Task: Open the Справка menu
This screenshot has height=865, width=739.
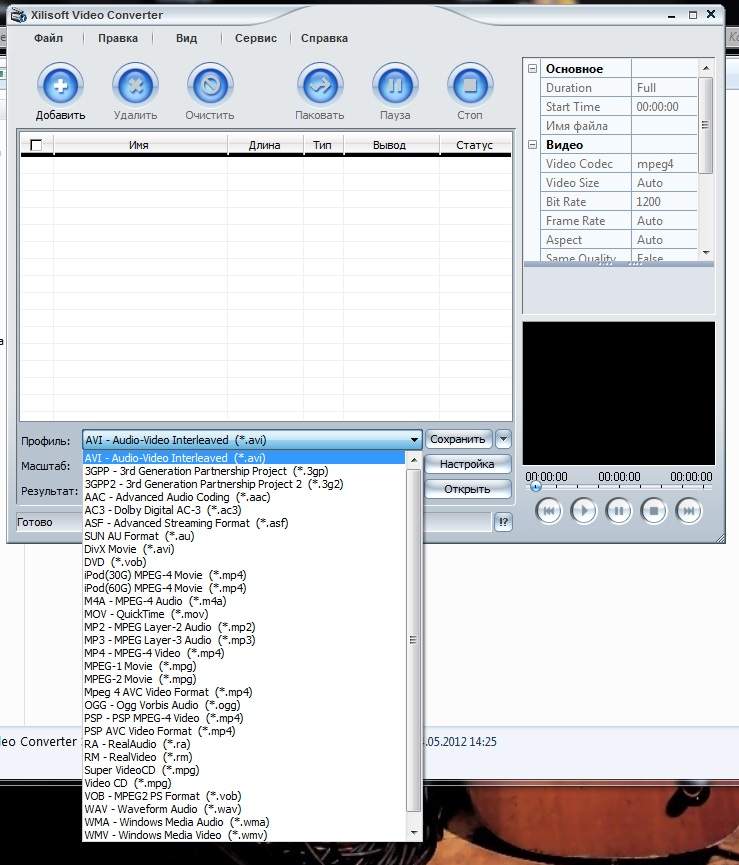Action: point(324,38)
